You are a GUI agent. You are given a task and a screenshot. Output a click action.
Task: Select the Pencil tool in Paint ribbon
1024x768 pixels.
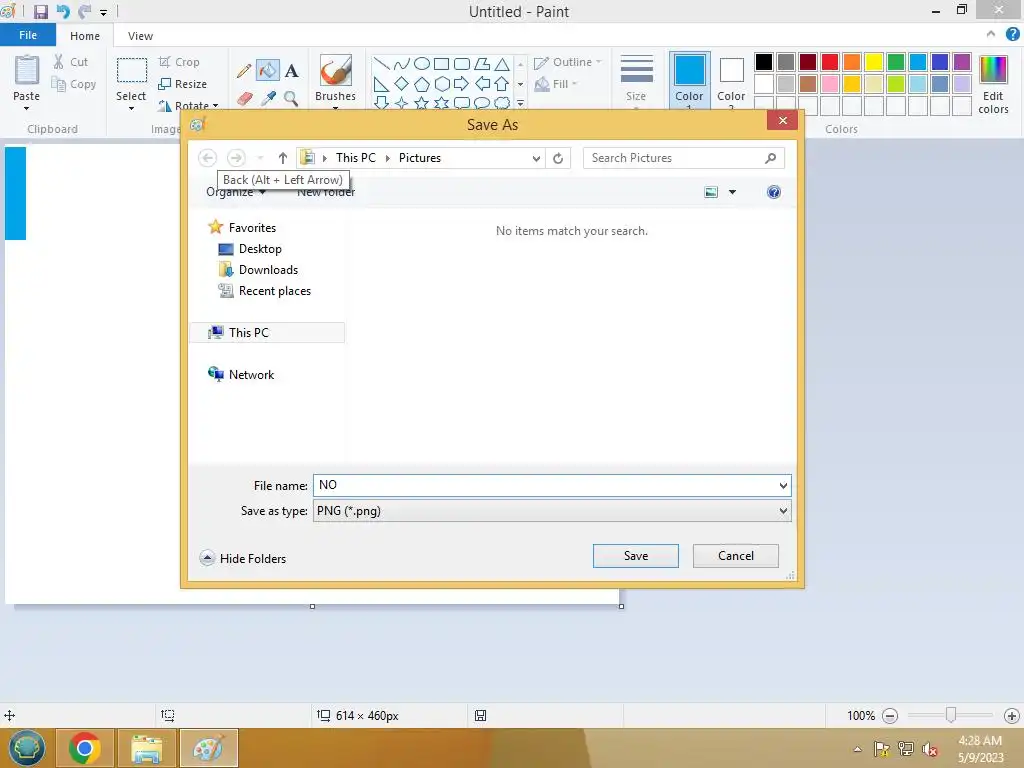pyautogui.click(x=244, y=71)
